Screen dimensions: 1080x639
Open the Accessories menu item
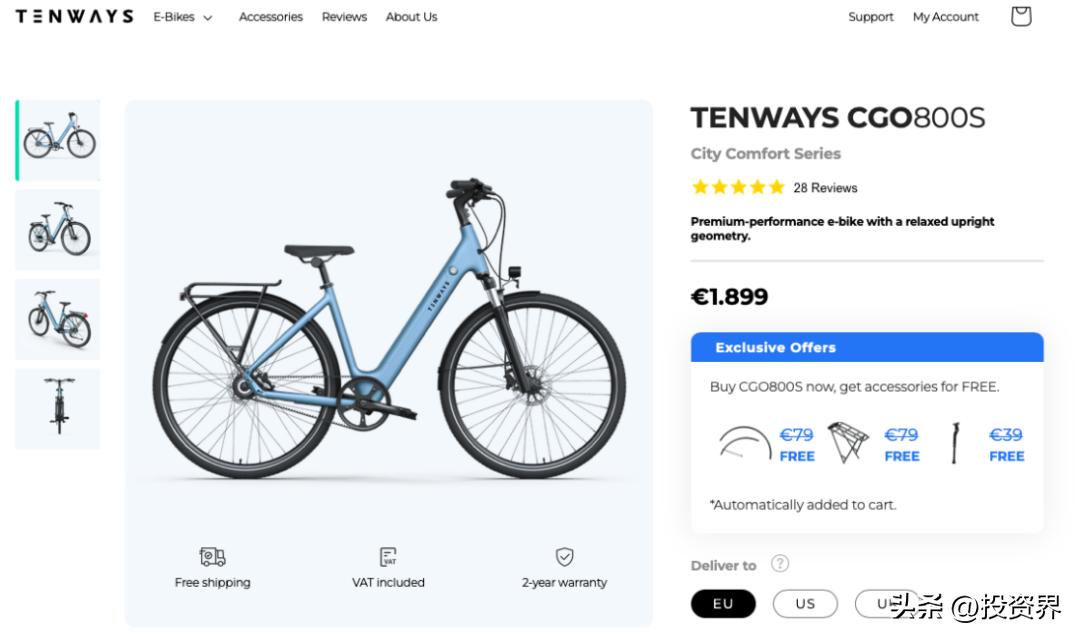pyautogui.click(x=270, y=17)
